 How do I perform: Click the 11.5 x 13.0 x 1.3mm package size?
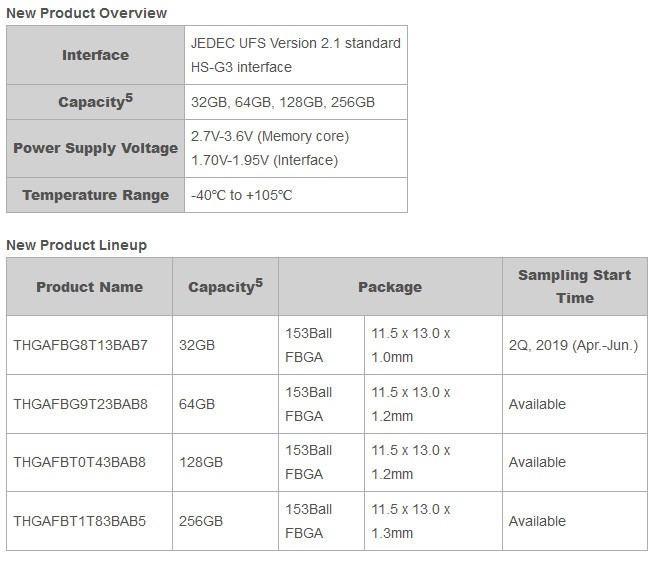click(411, 521)
